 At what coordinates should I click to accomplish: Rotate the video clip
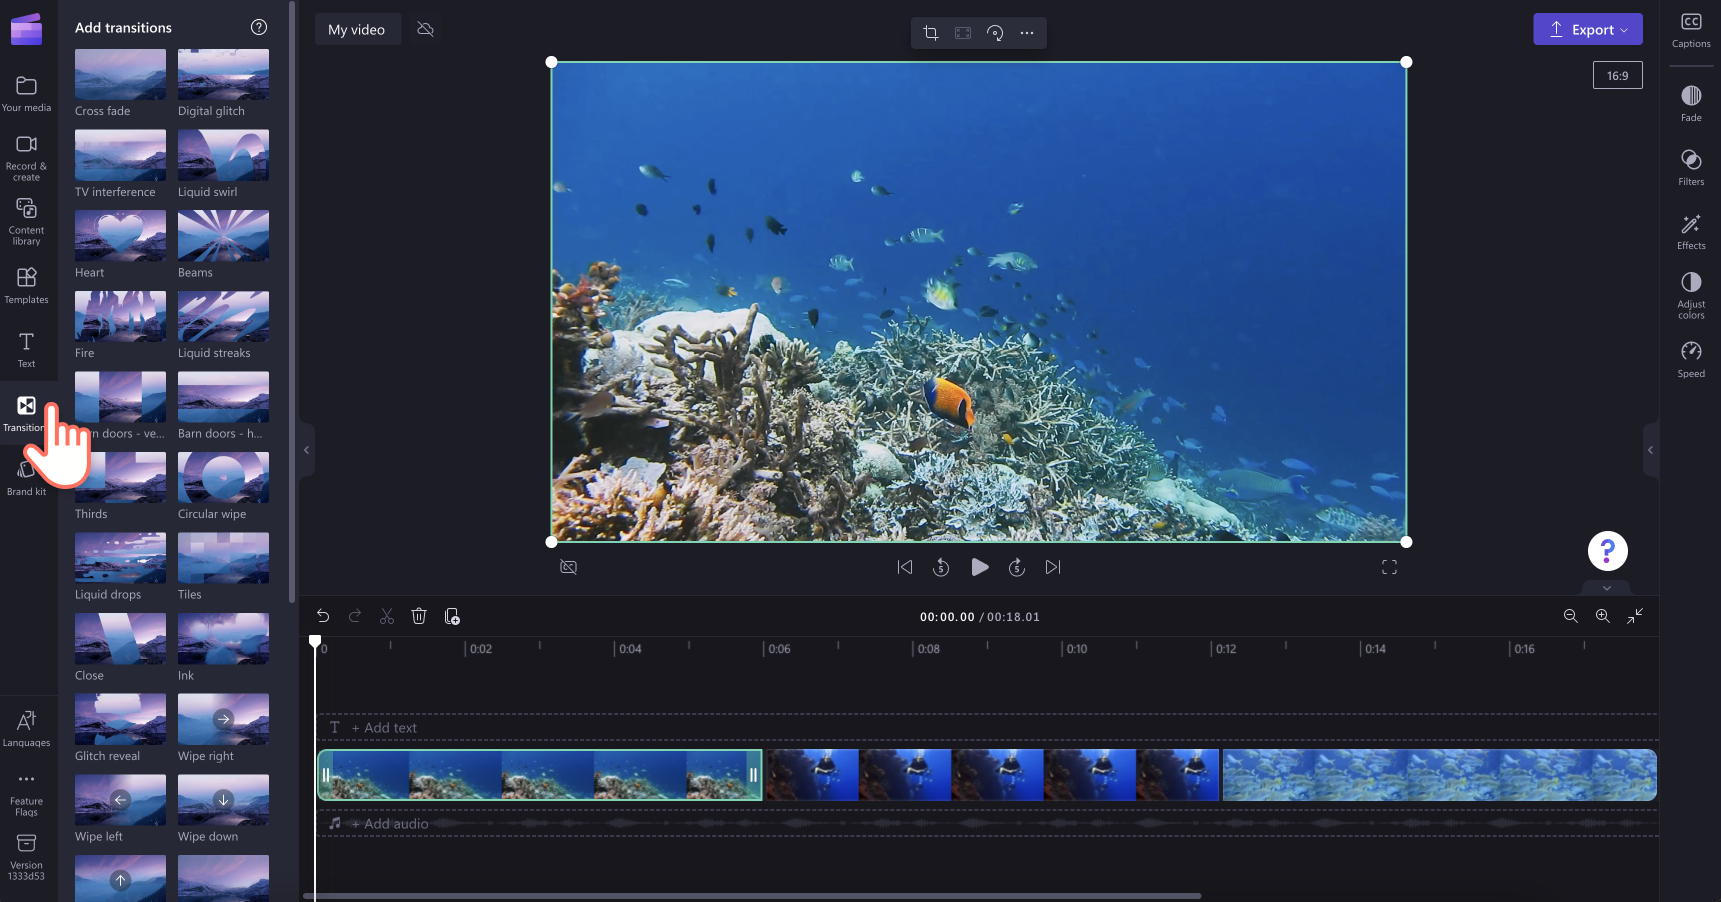(x=995, y=33)
